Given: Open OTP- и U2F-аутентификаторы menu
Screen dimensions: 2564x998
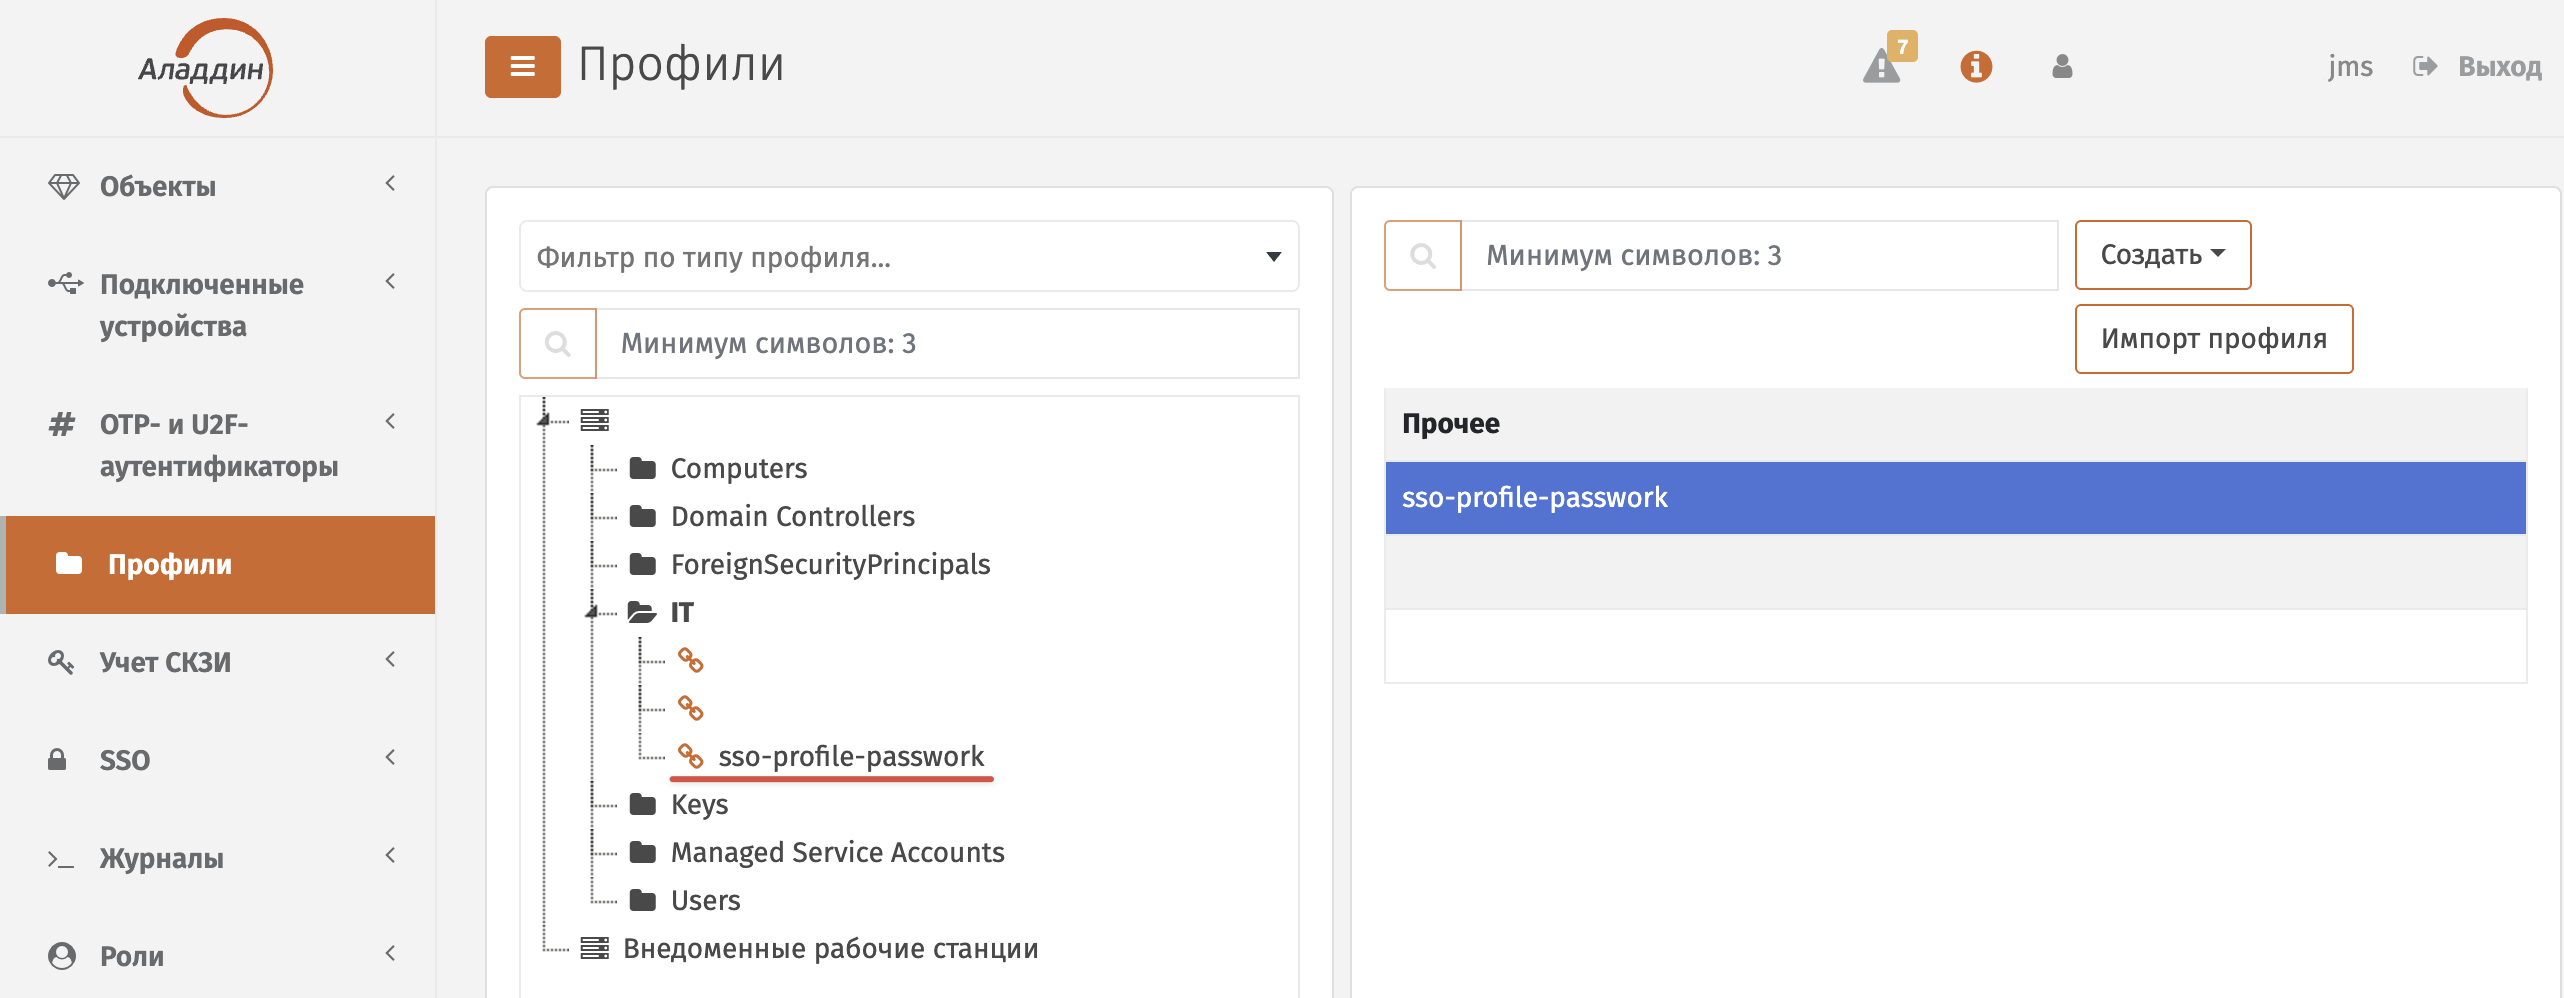Looking at the screenshot, I should (218, 445).
